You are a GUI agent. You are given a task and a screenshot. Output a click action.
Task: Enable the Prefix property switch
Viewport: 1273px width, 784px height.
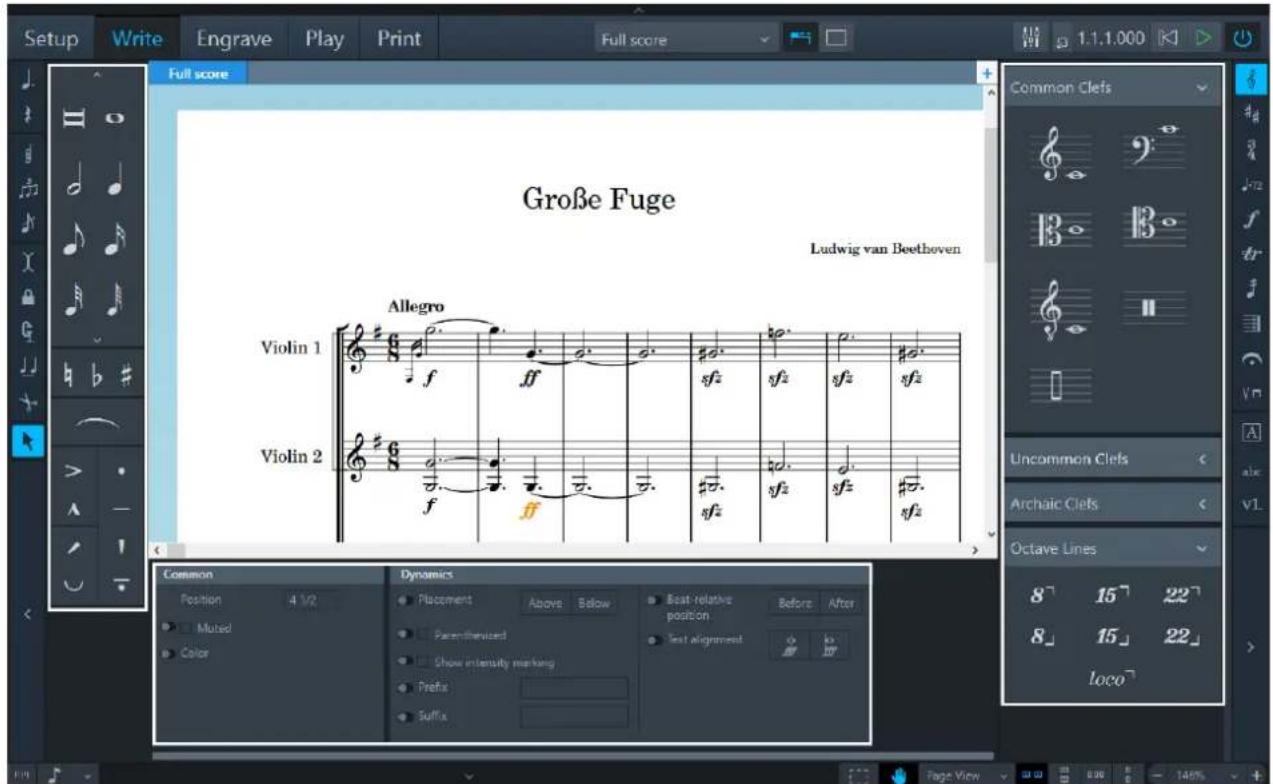tap(404, 688)
